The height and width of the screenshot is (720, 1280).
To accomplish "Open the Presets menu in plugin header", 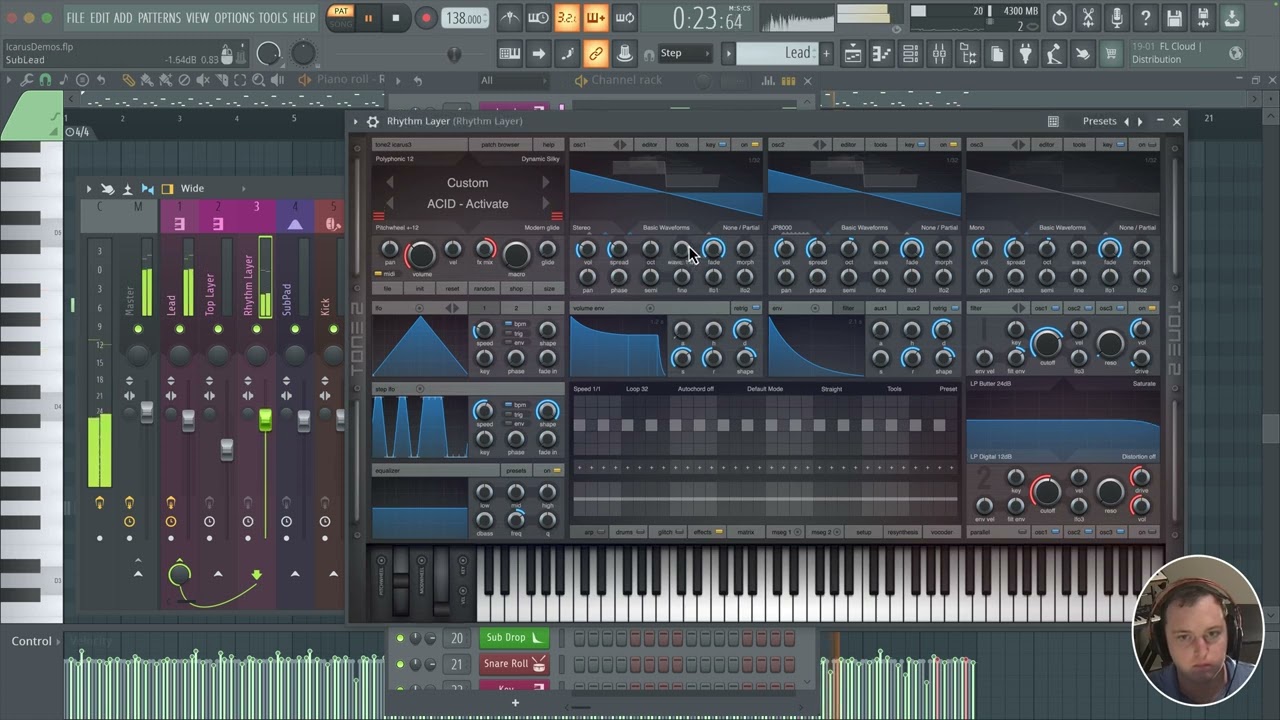I will 1099,121.
